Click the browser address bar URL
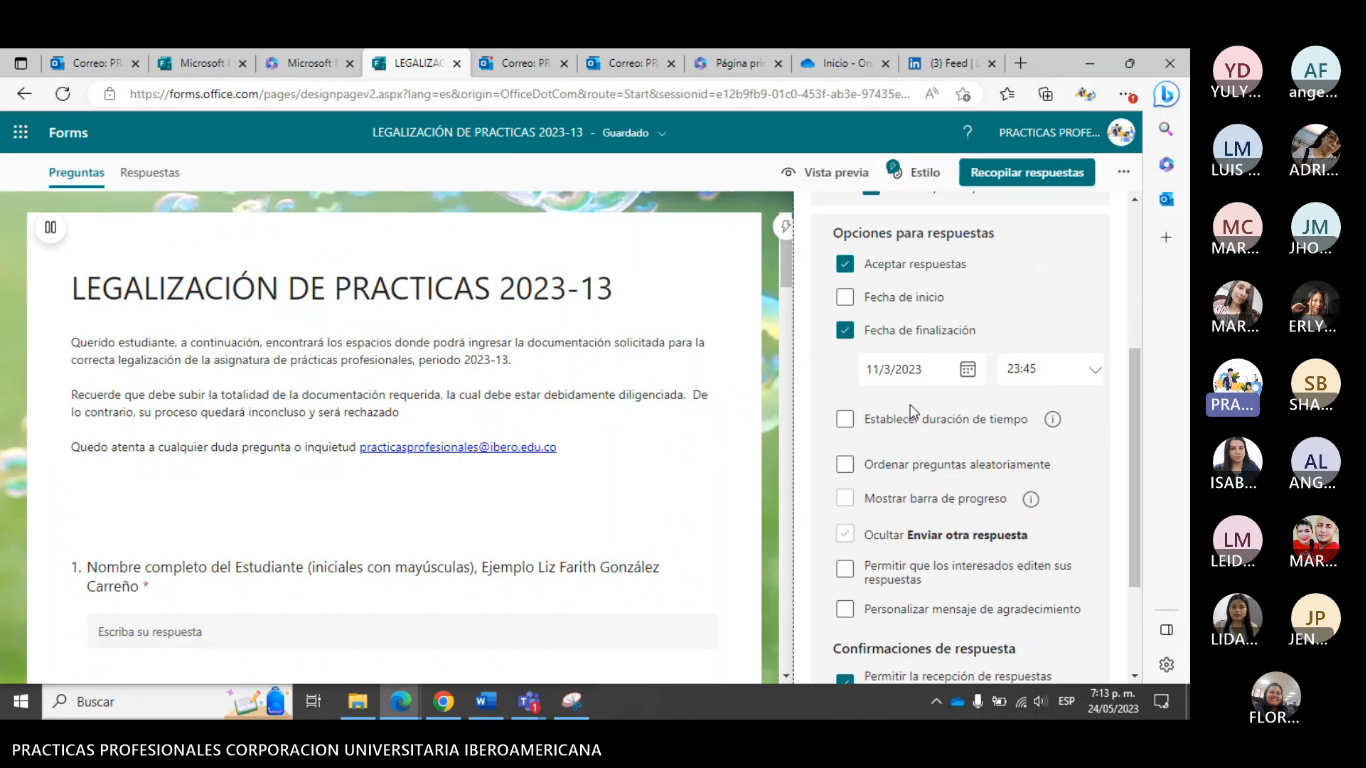Viewport: 1366px width, 768px height. click(520, 94)
